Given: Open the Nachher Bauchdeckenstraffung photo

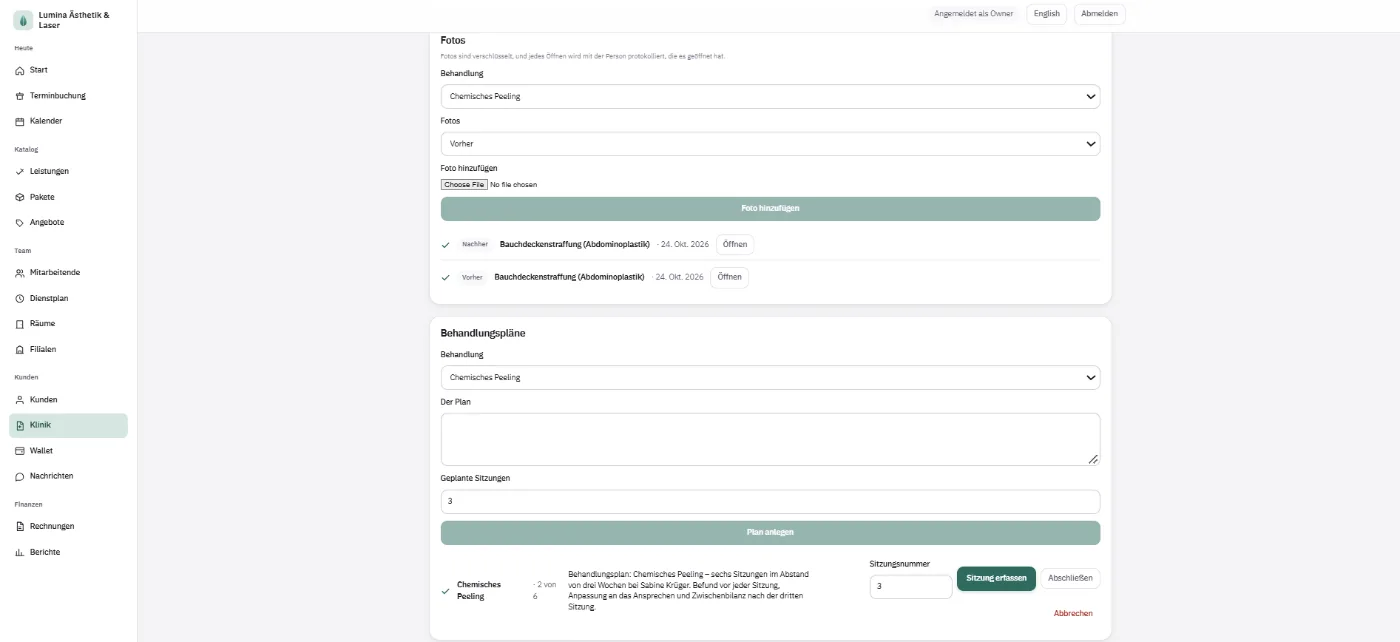Looking at the screenshot, I should pos(734,244).
